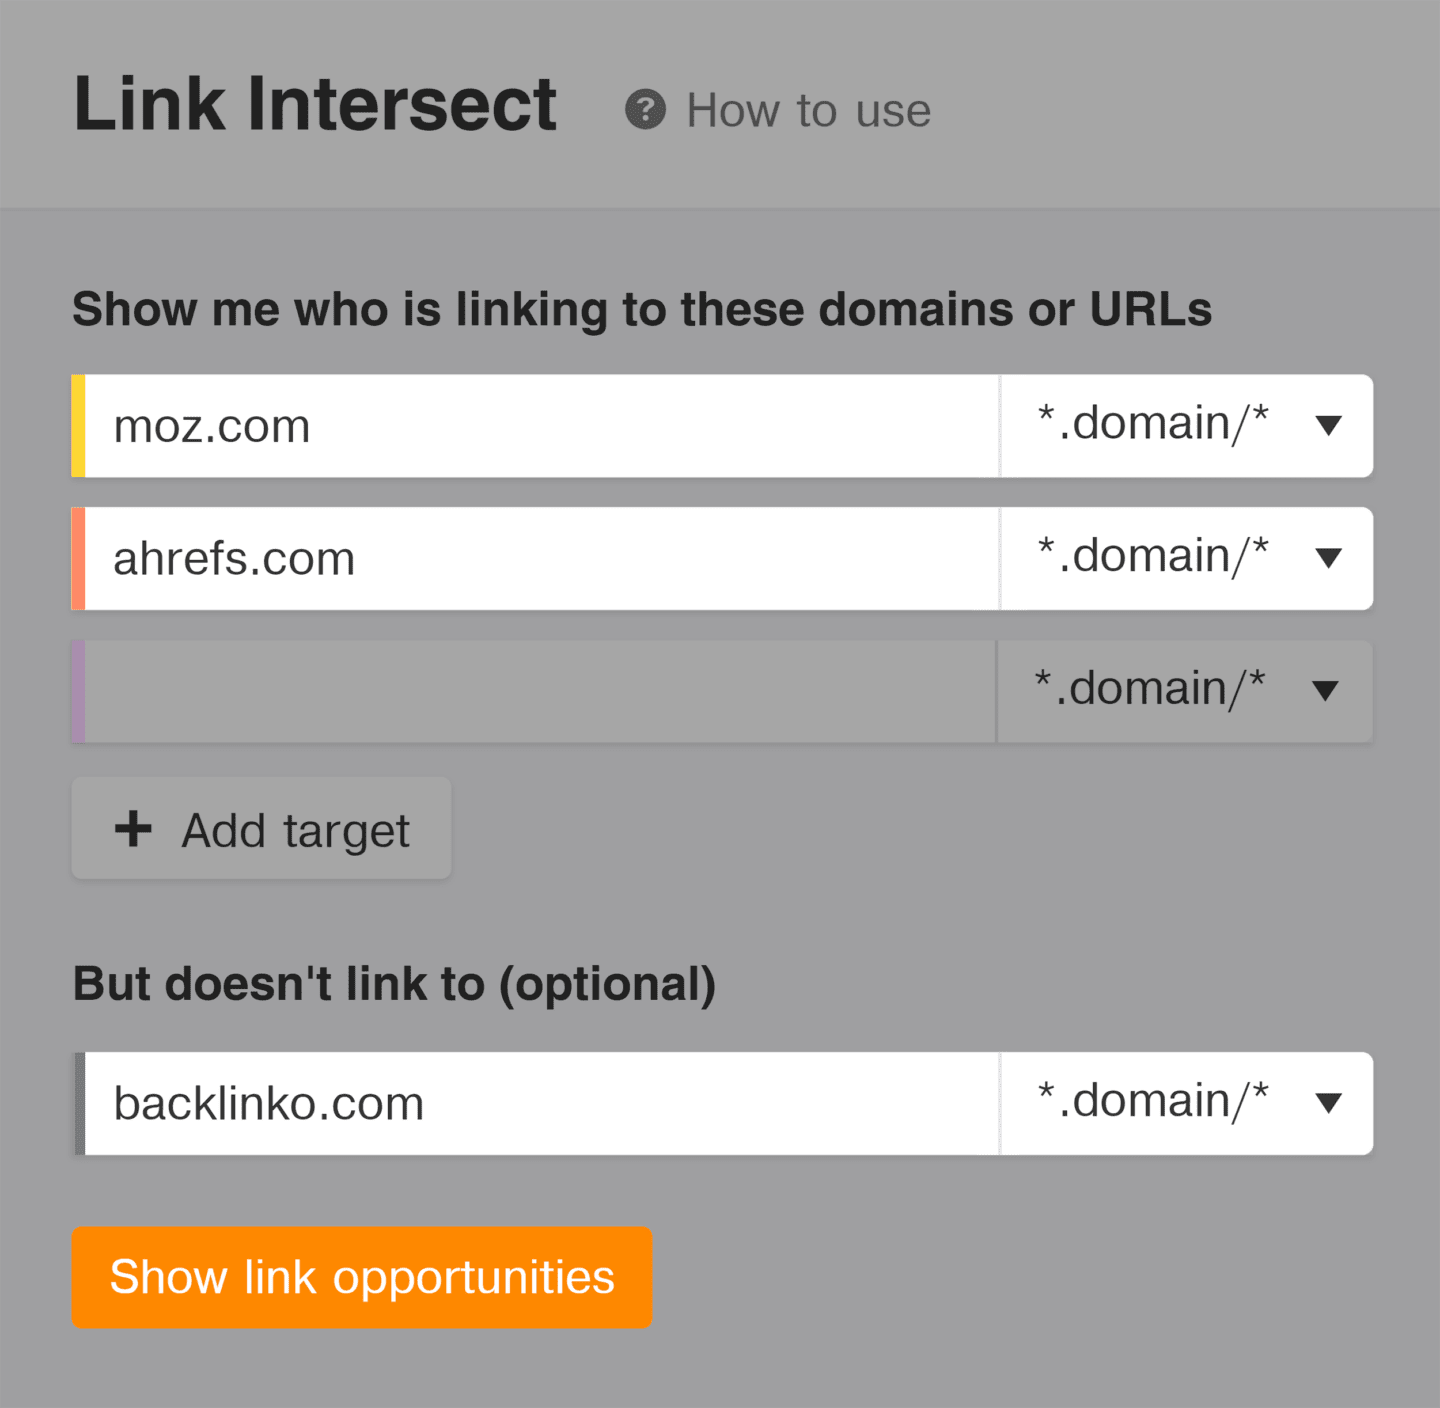Screen dimensions: 1440x1408
Task: Open the *.domain/* dropdown for backlinko.com
Action: pyautogui.click(x=1185, y=1102)
